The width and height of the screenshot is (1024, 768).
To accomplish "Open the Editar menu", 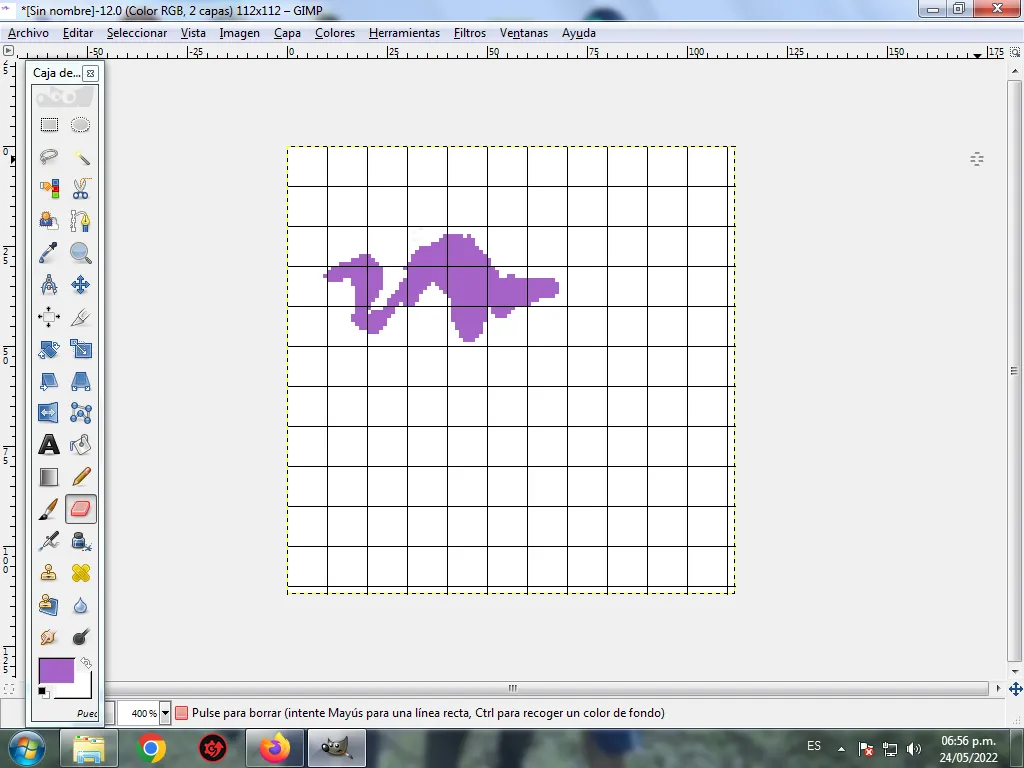I will click(78, 33).
